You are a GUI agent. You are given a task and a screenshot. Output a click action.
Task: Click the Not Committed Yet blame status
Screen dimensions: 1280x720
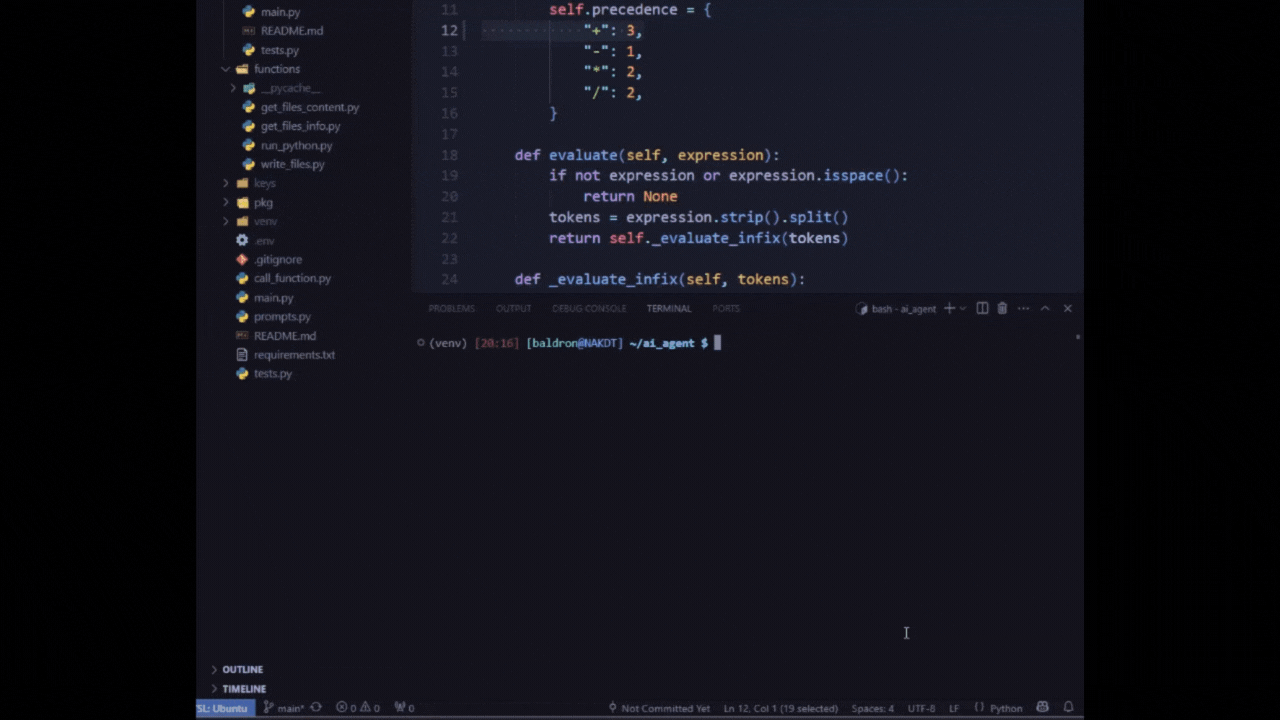point(659,708)
